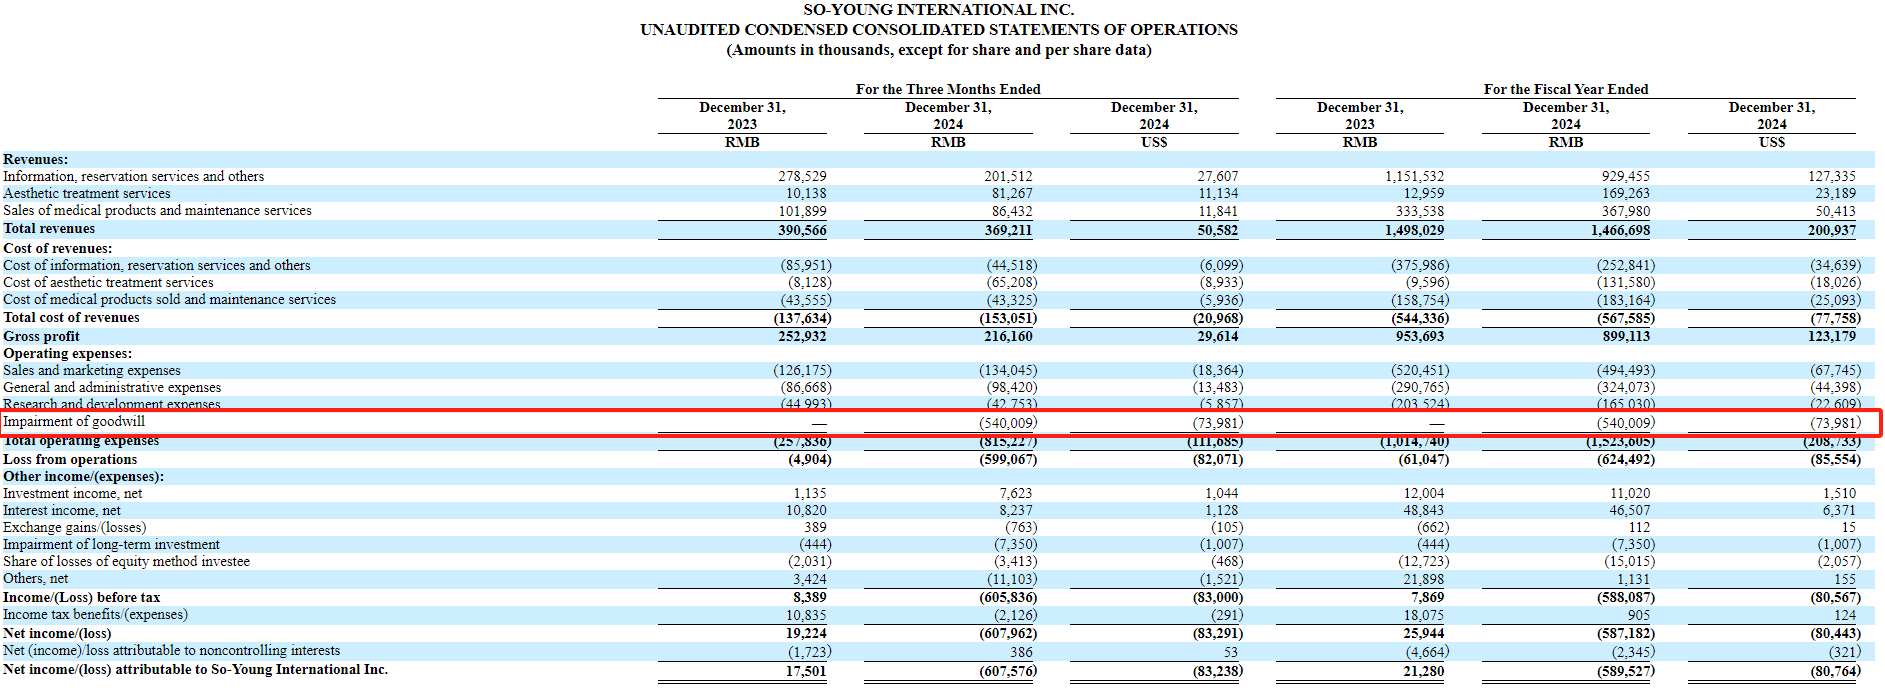Select the row label 'Information, reservation services and others'
Viewport: 1885px width, 696px height.
coord(134,177)
